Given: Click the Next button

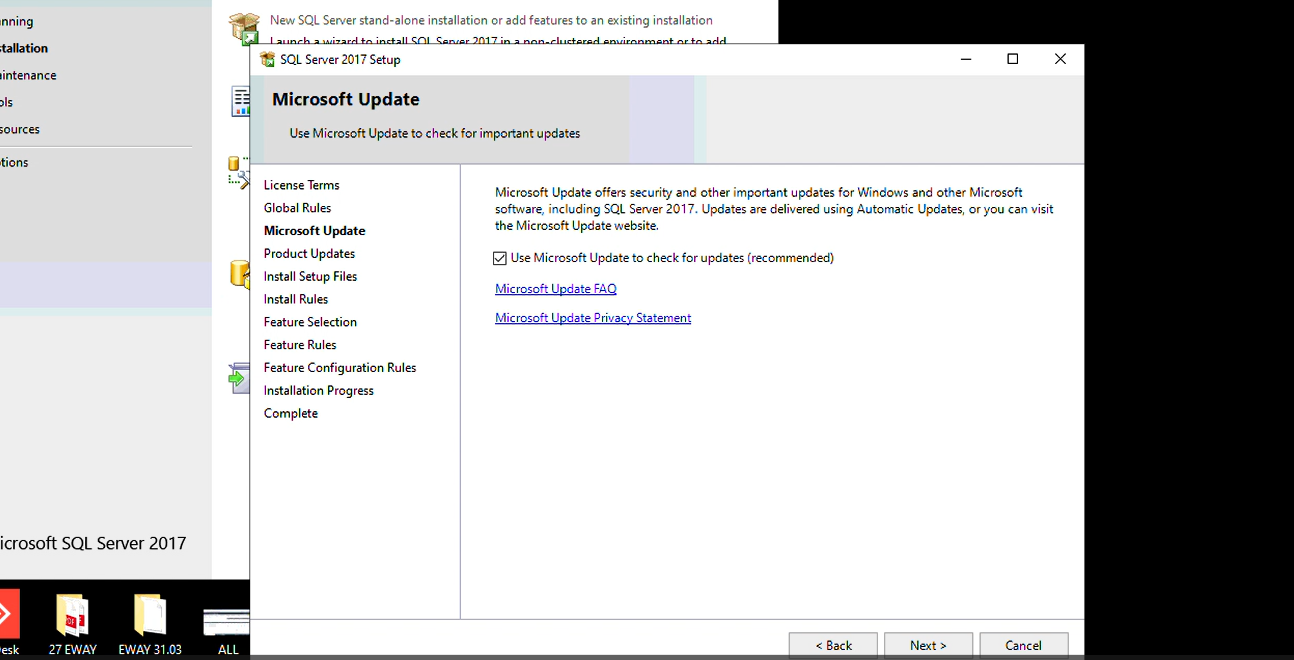Looking at the screenshot, I should pyautogui.click(x=928, y=645).
